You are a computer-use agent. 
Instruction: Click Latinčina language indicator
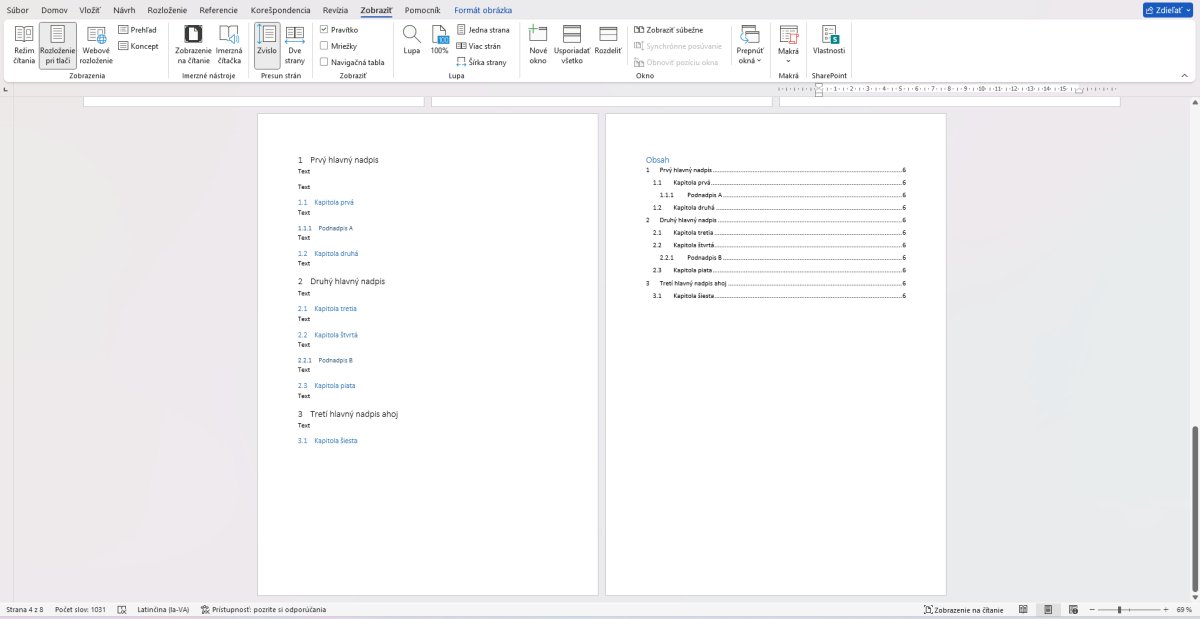tap(162, 609)
